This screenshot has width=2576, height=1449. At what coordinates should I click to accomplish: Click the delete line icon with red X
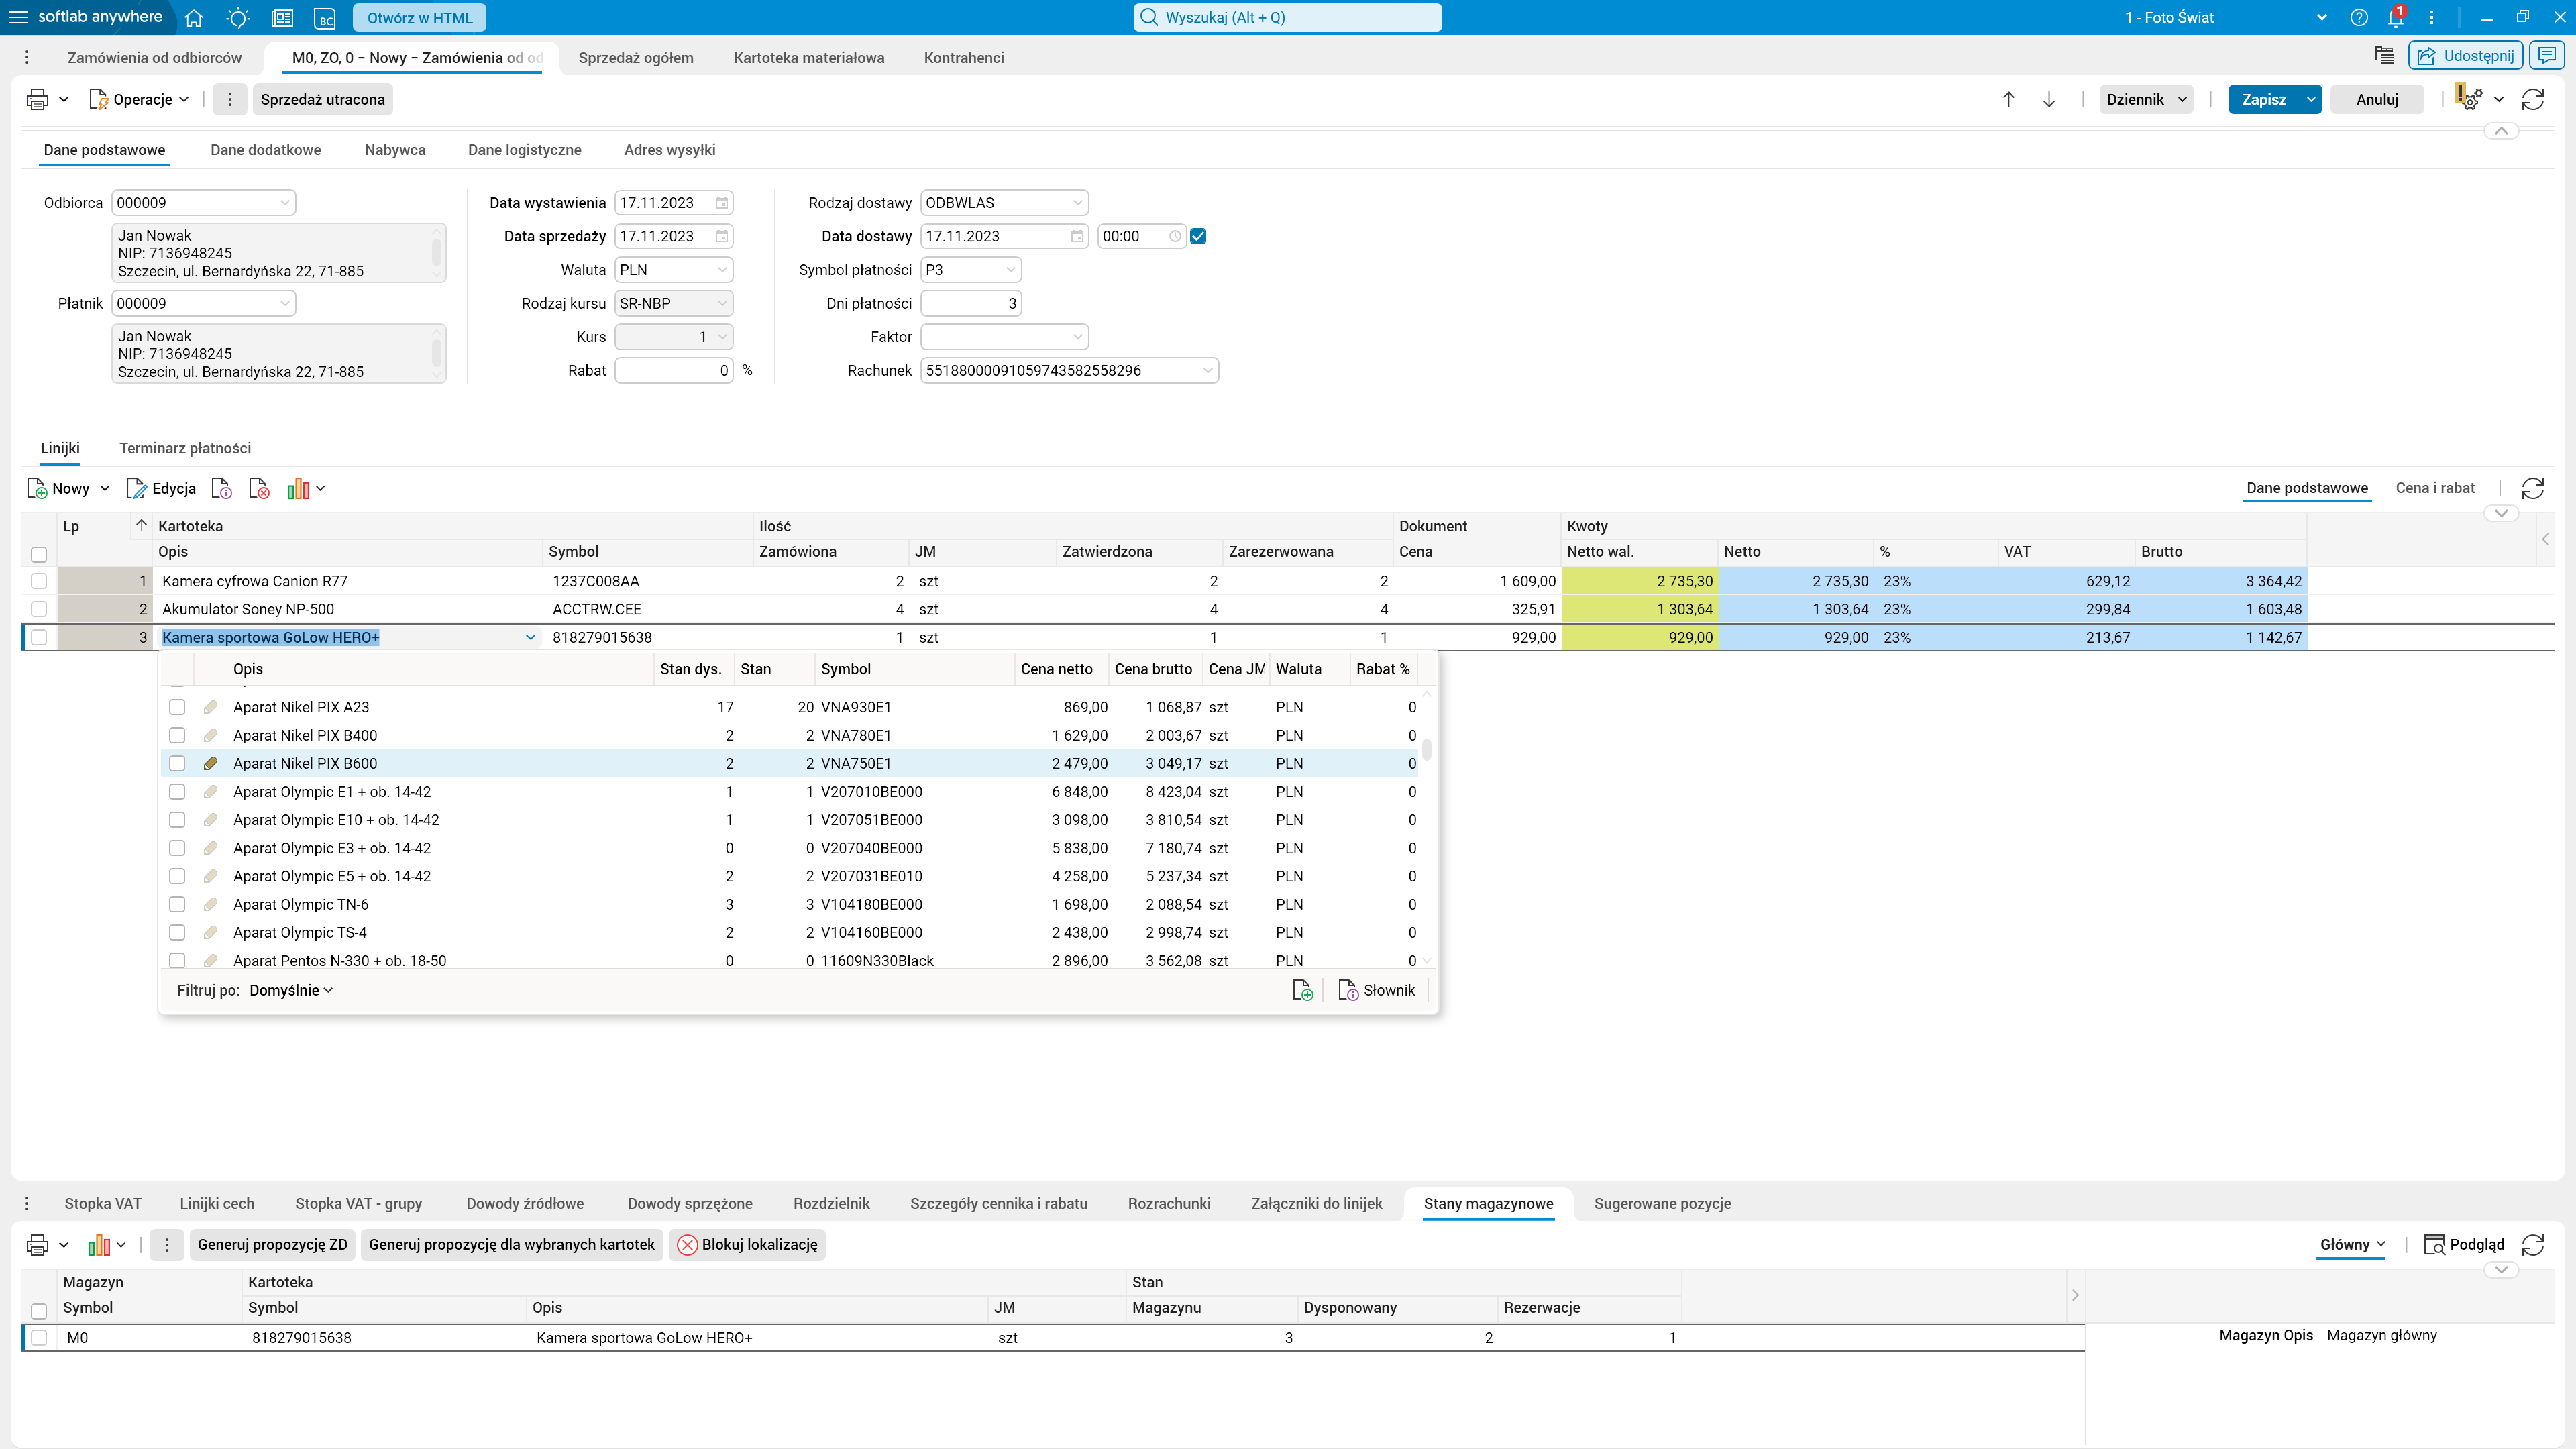(x=259, y=489)
